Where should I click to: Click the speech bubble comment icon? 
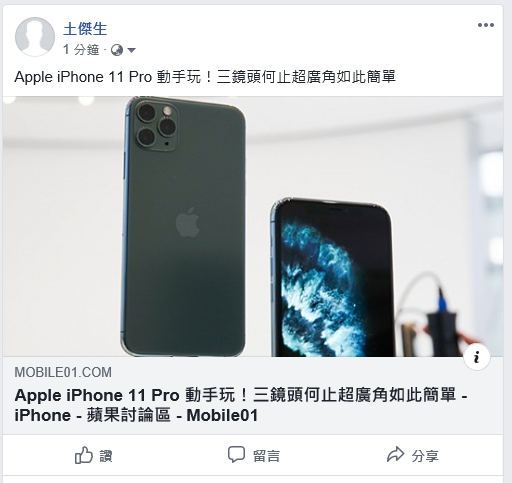click(236, 455)
